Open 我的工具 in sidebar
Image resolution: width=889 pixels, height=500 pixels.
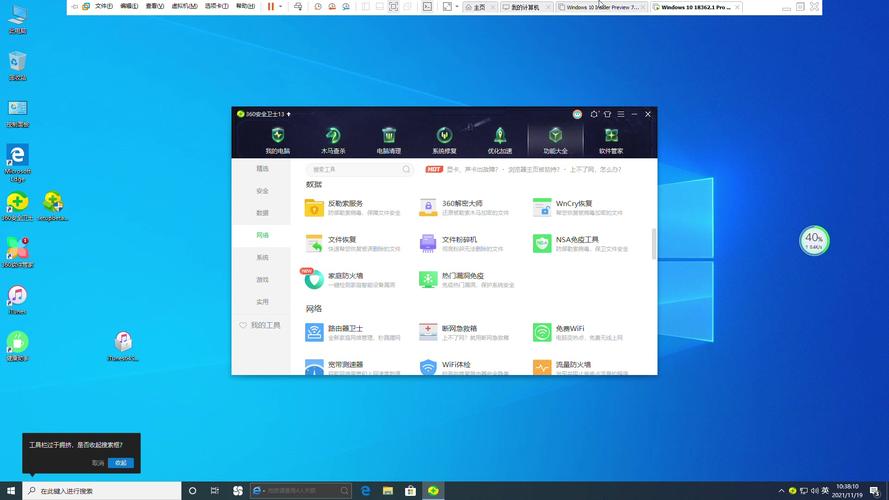click(260, 325)
